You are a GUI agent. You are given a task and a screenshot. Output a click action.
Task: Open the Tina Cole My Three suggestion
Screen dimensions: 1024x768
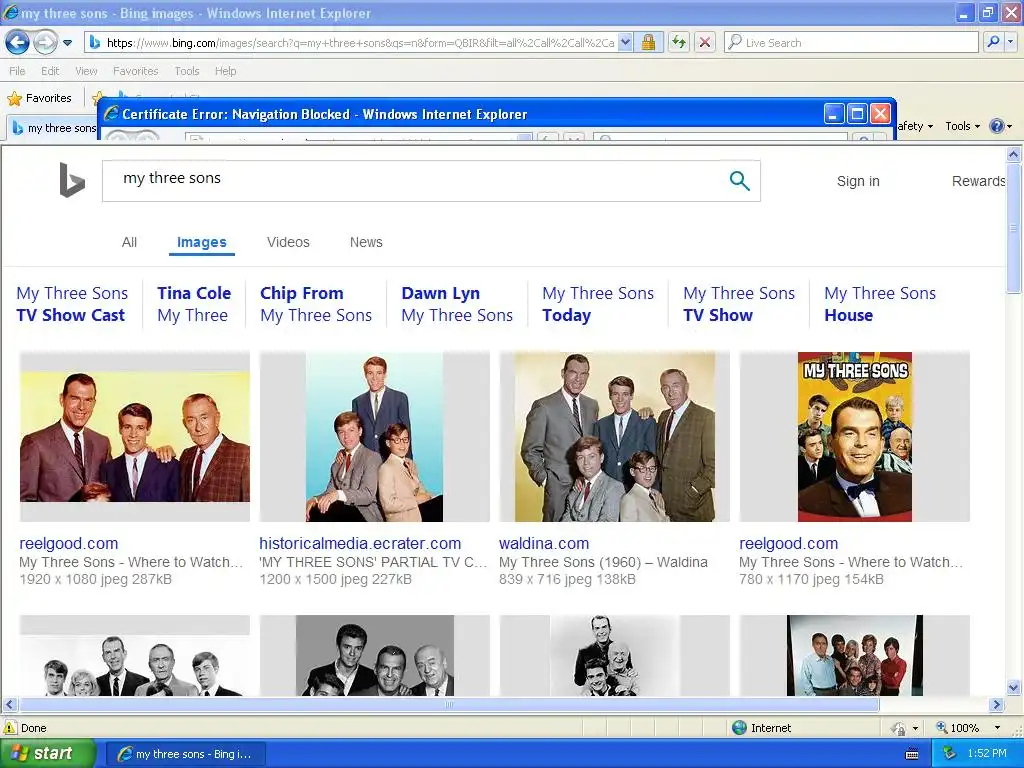[x=194, y=304]
